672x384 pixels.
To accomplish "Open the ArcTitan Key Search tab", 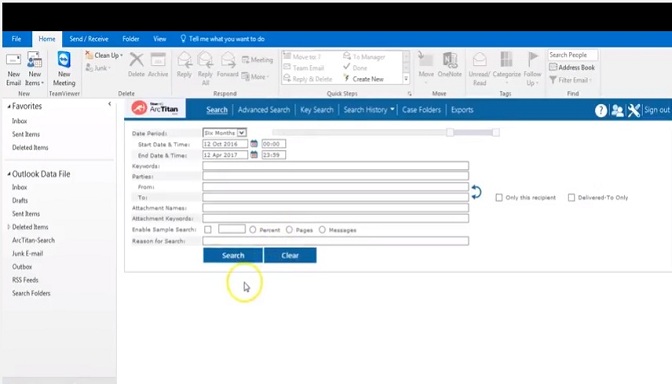I will [317, 110].
